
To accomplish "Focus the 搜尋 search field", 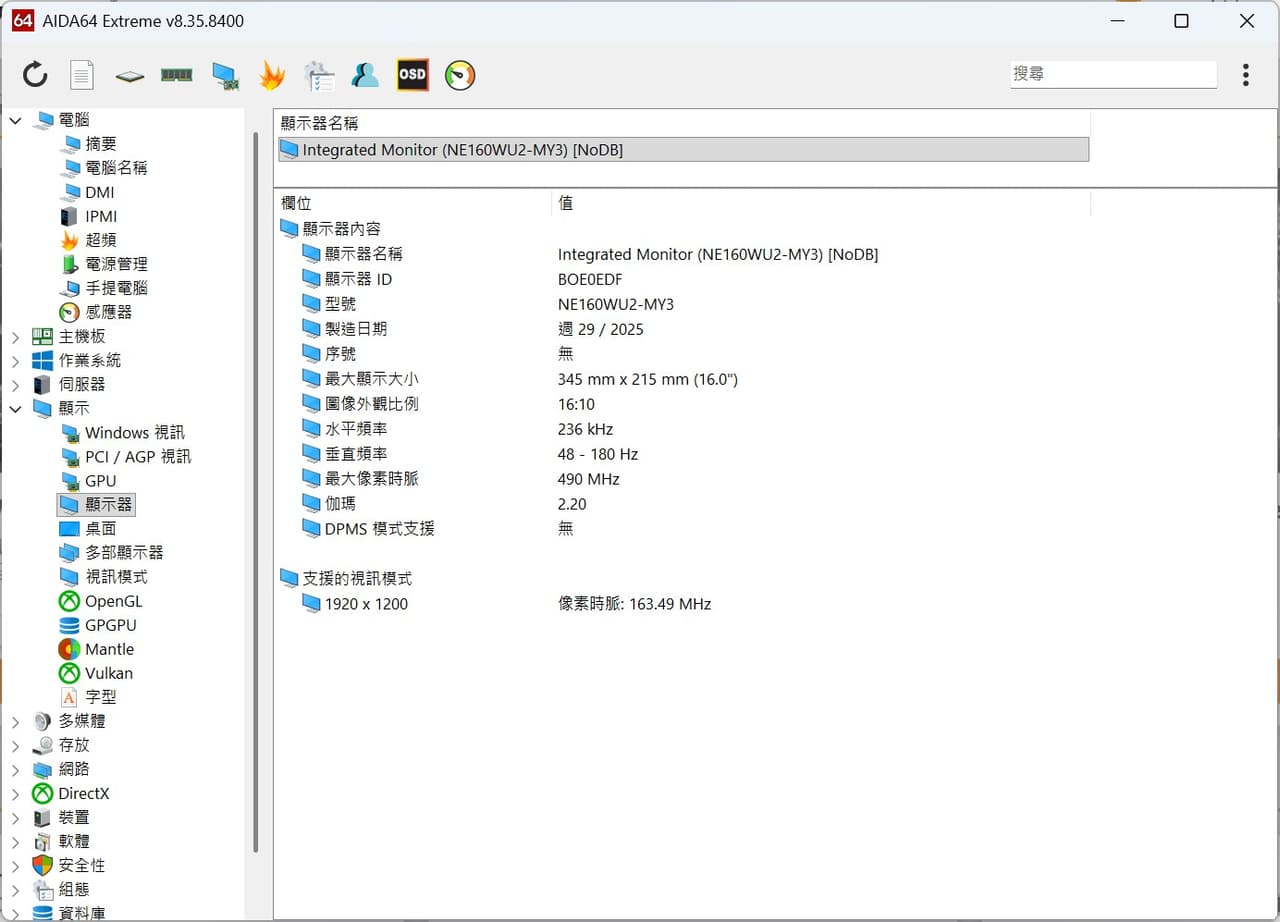I will click(1114, 74).
